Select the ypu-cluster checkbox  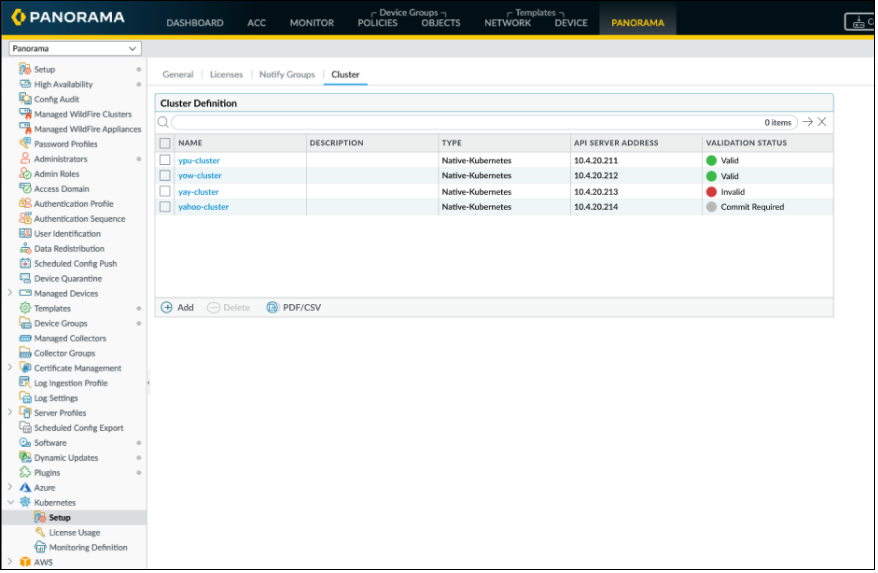[166, 160]
